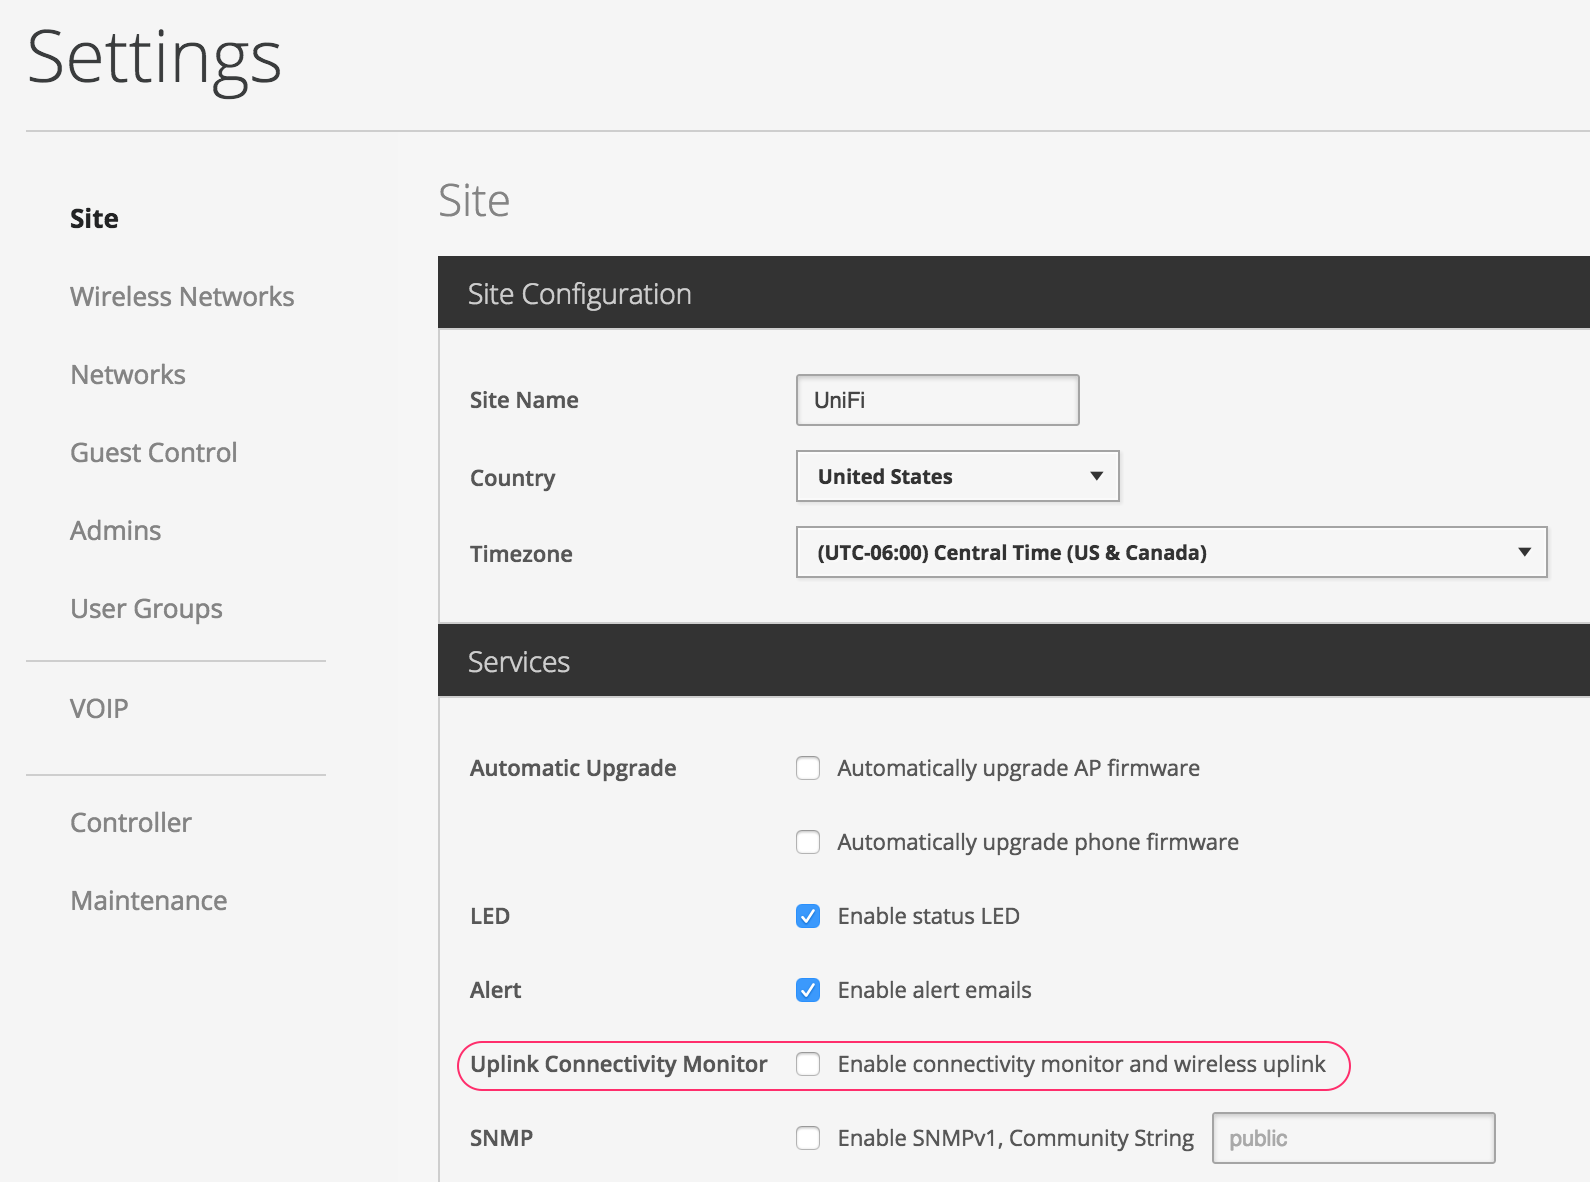1590x1182 pixels.
Task: Open User Groups settings
Action: click(x=146, y=609)
